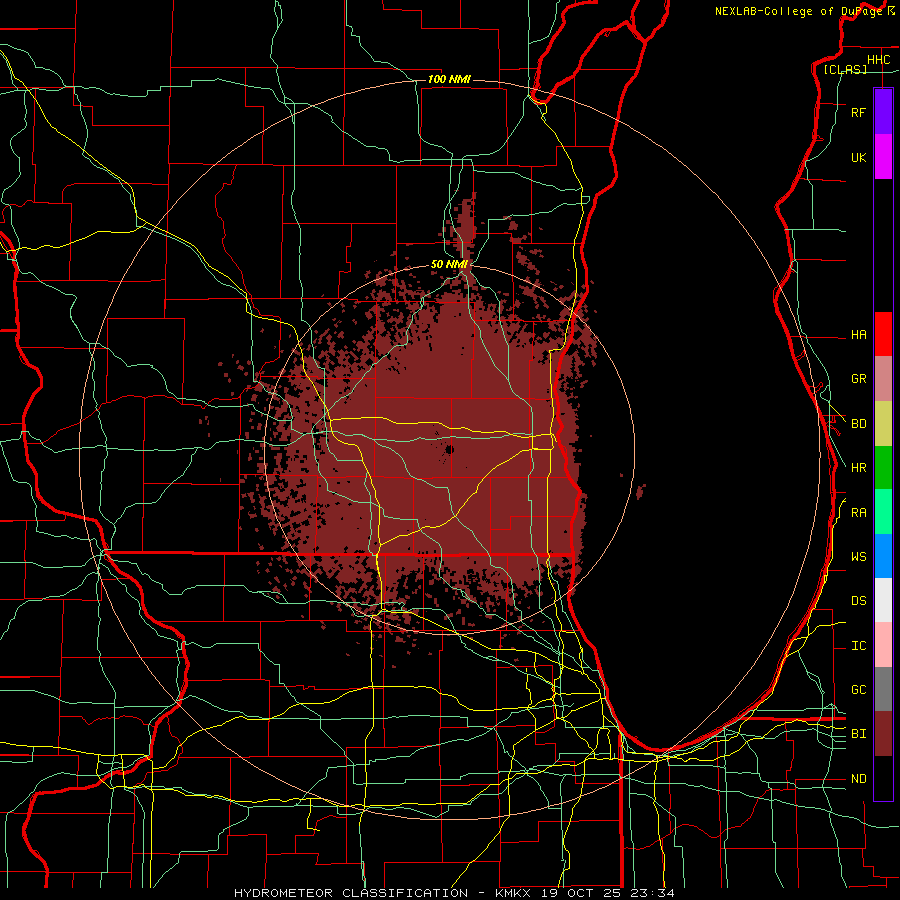Click the HA red legend swatch
This screenshot has width=900, height=900.
pyautogui.click(x=883, y=334)
